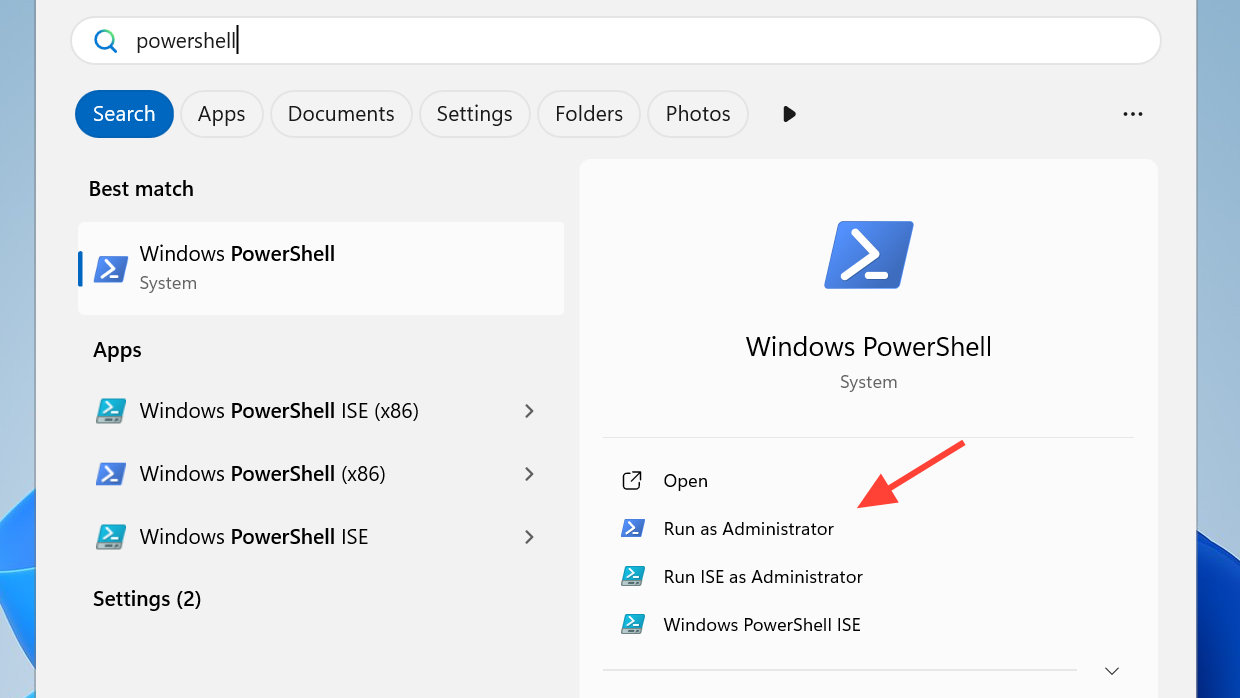Expand options for Windows PowerShell ISE
The height and width of the screenshot is (698, 1240).
[529, 537]
